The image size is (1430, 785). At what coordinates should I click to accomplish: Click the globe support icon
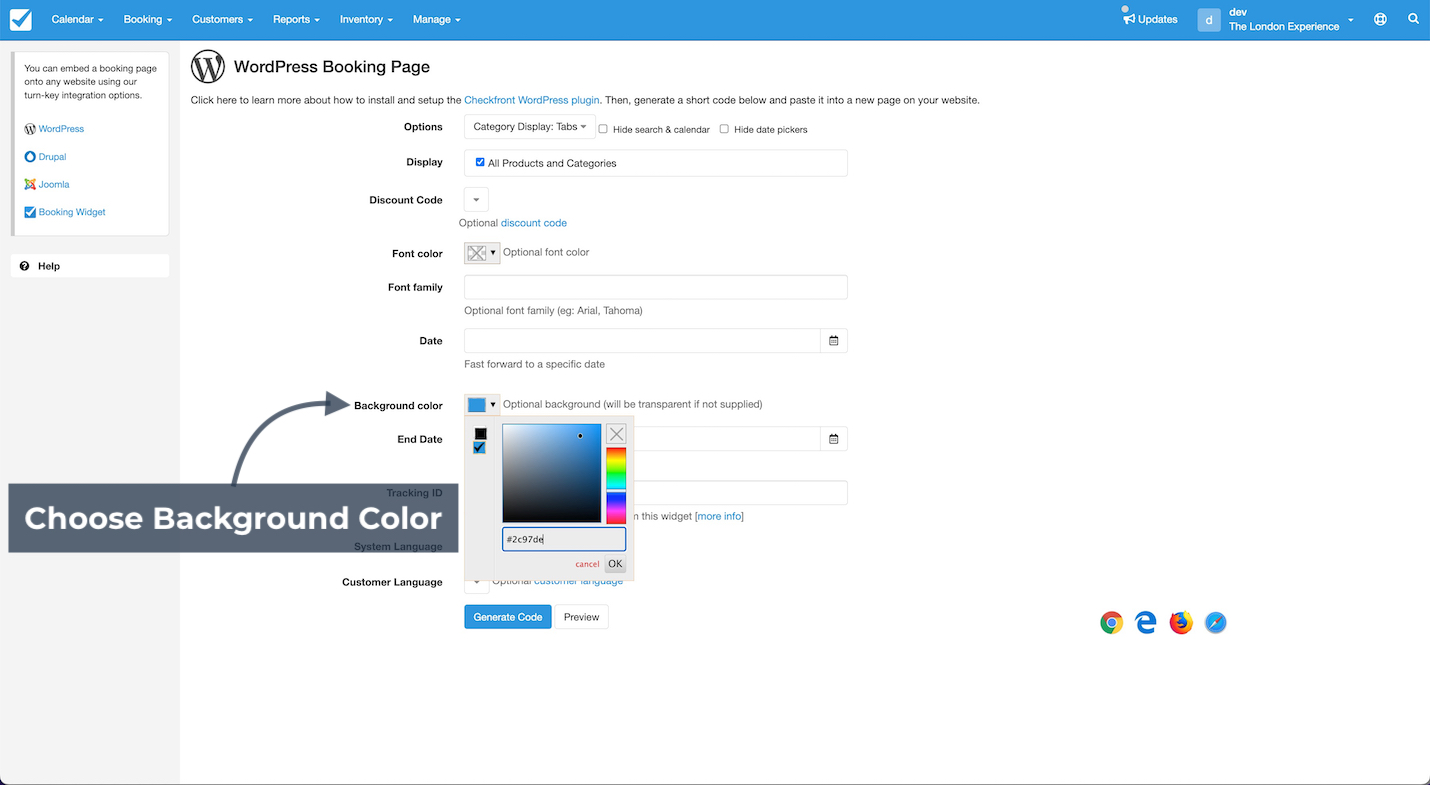coord(1380,19)
